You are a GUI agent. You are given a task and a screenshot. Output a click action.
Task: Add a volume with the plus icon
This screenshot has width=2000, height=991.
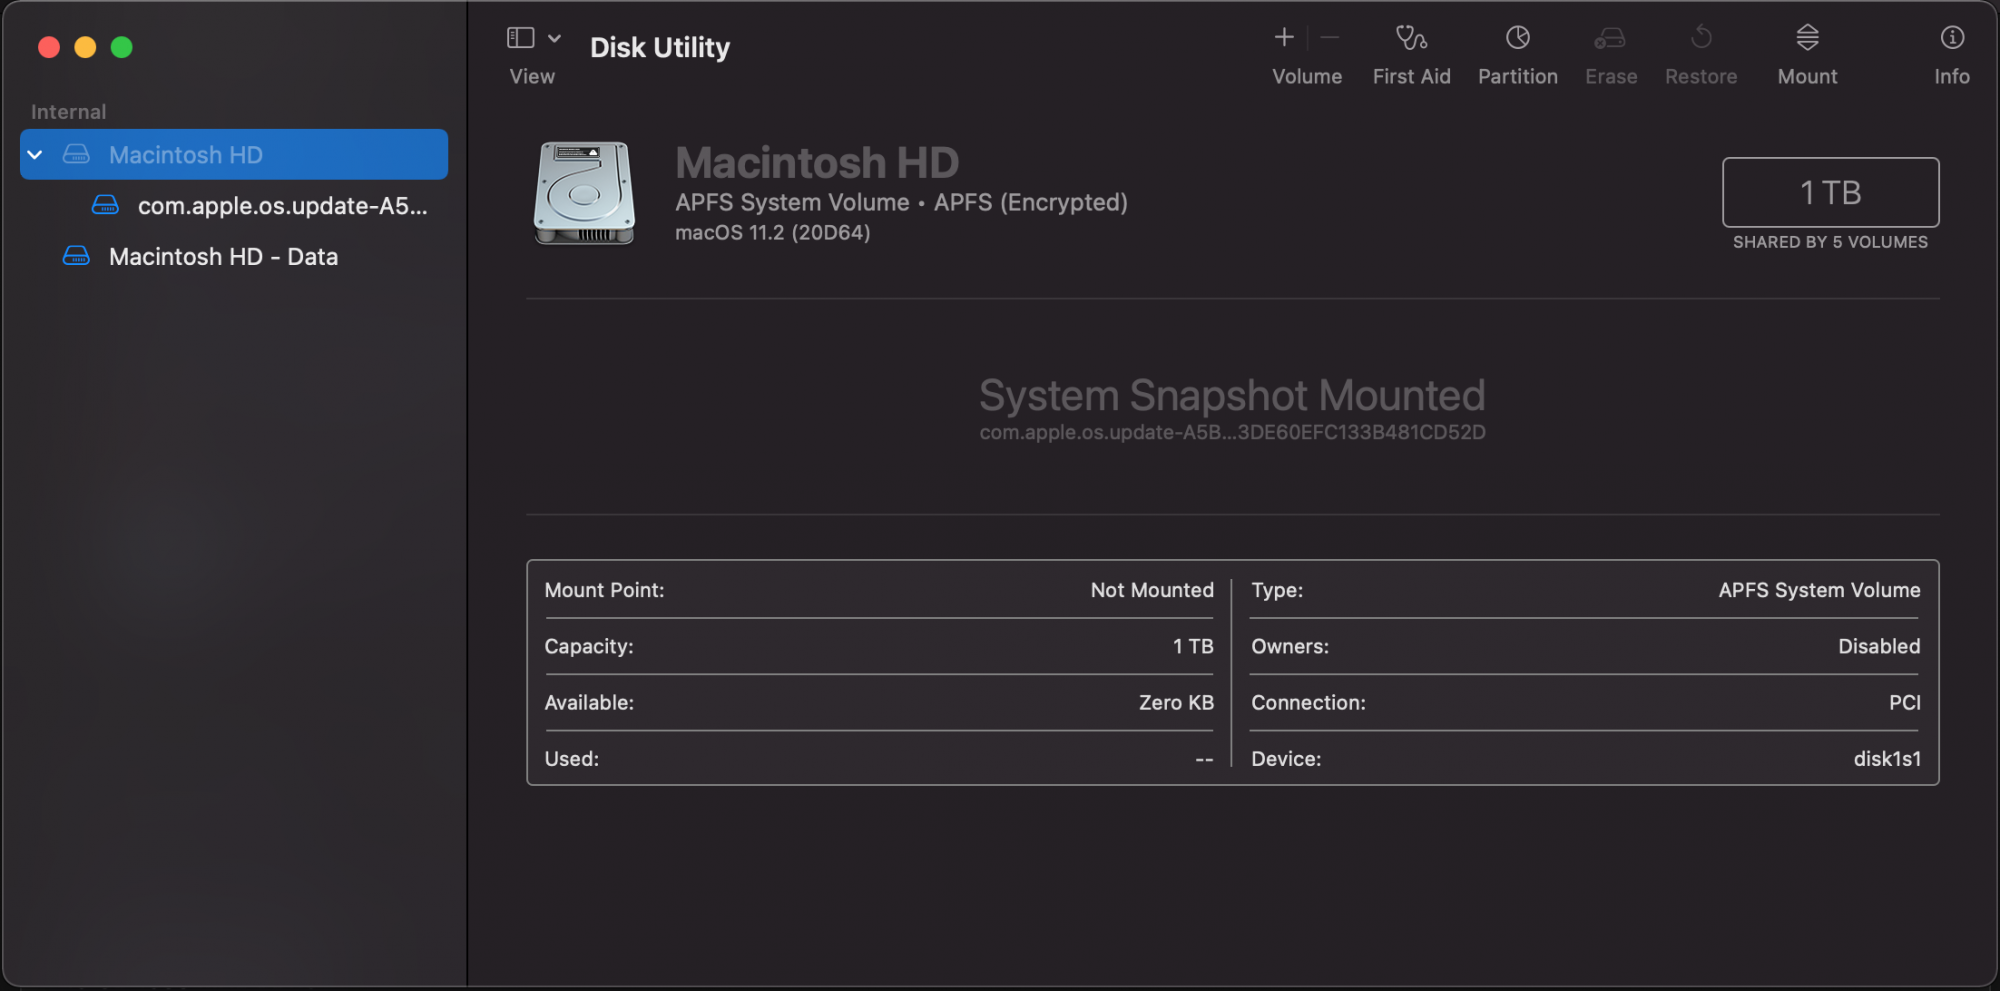click(x=1284, y=37)
